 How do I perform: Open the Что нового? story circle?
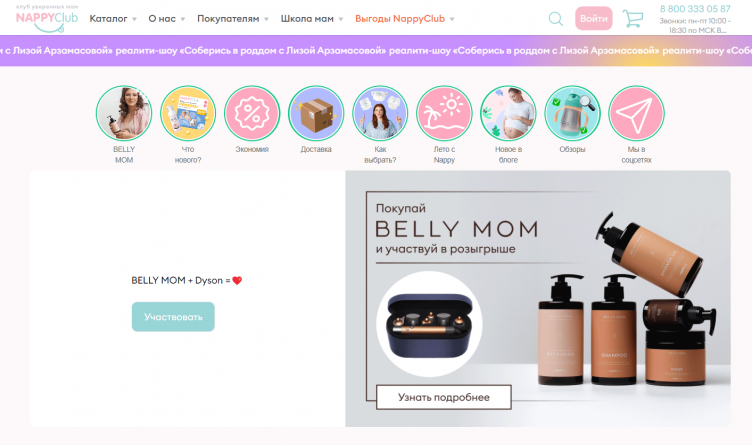188,113
